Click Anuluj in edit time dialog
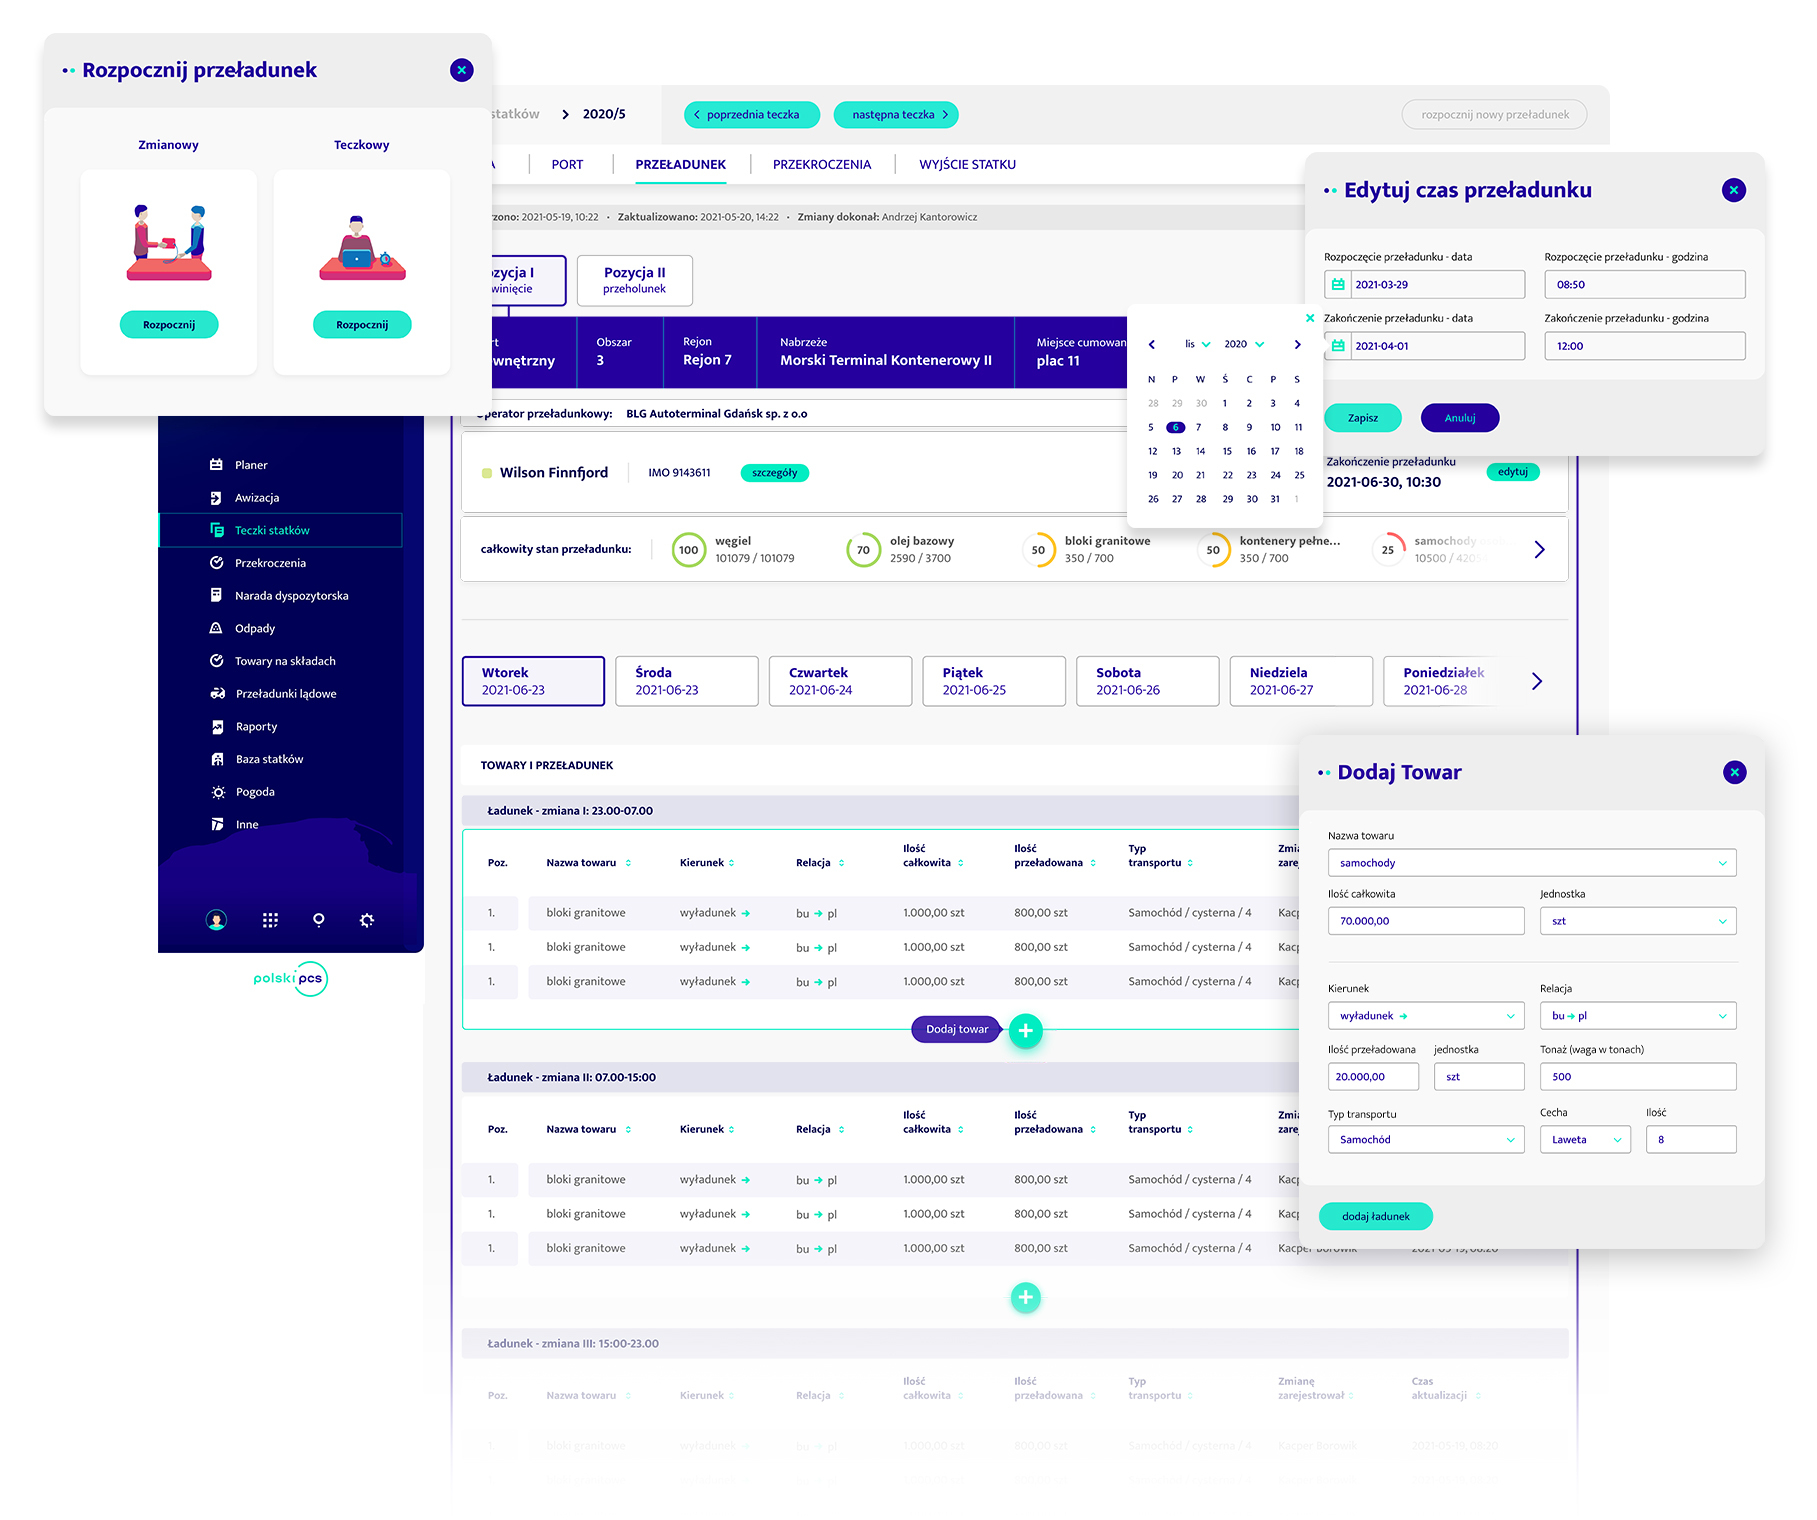The height and width of the screenshot is (1520, 1817). pyautogui.click(x=1460, y=418)
